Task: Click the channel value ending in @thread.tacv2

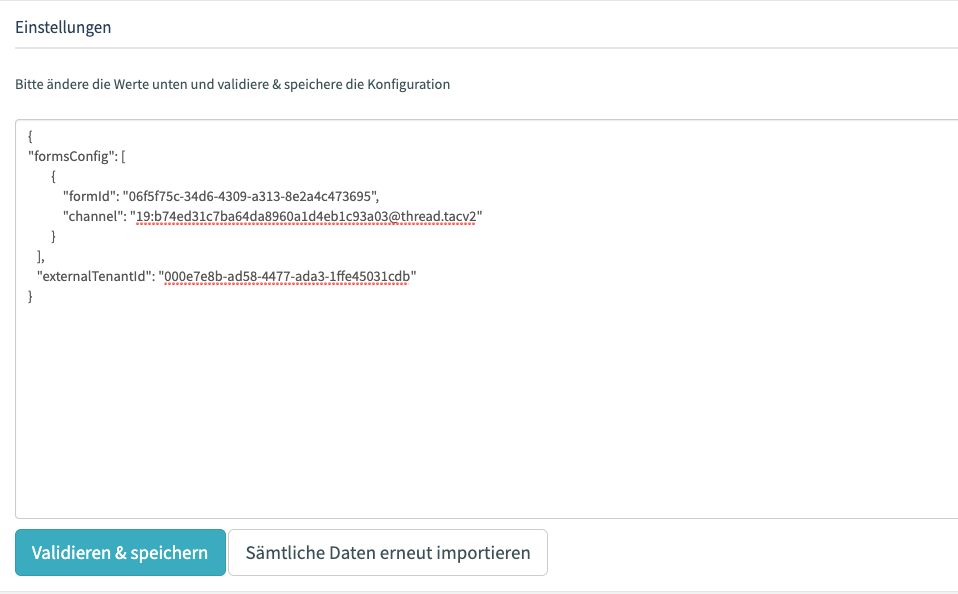Action: point(305,216)
